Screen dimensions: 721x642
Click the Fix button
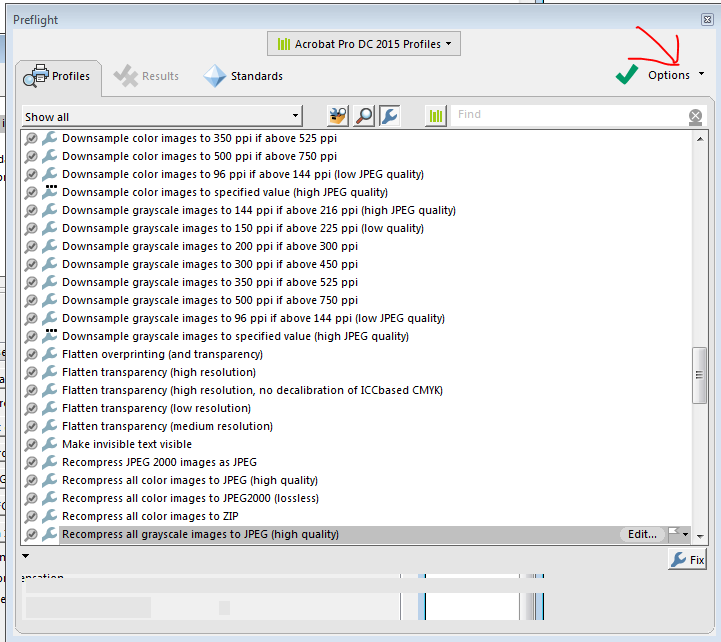coord(687,560)
